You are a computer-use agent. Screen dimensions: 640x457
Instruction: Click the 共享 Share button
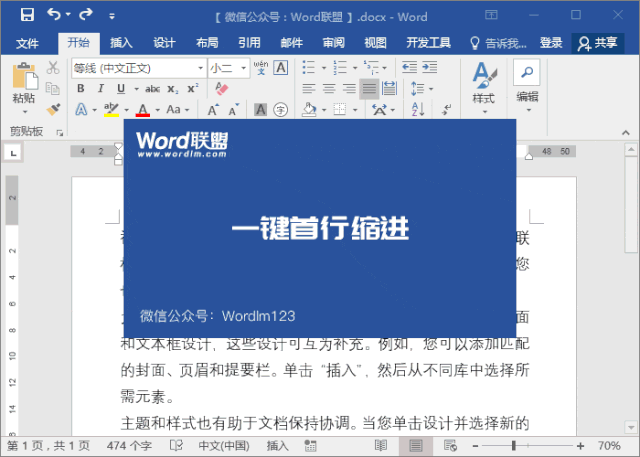pos(598,43)
